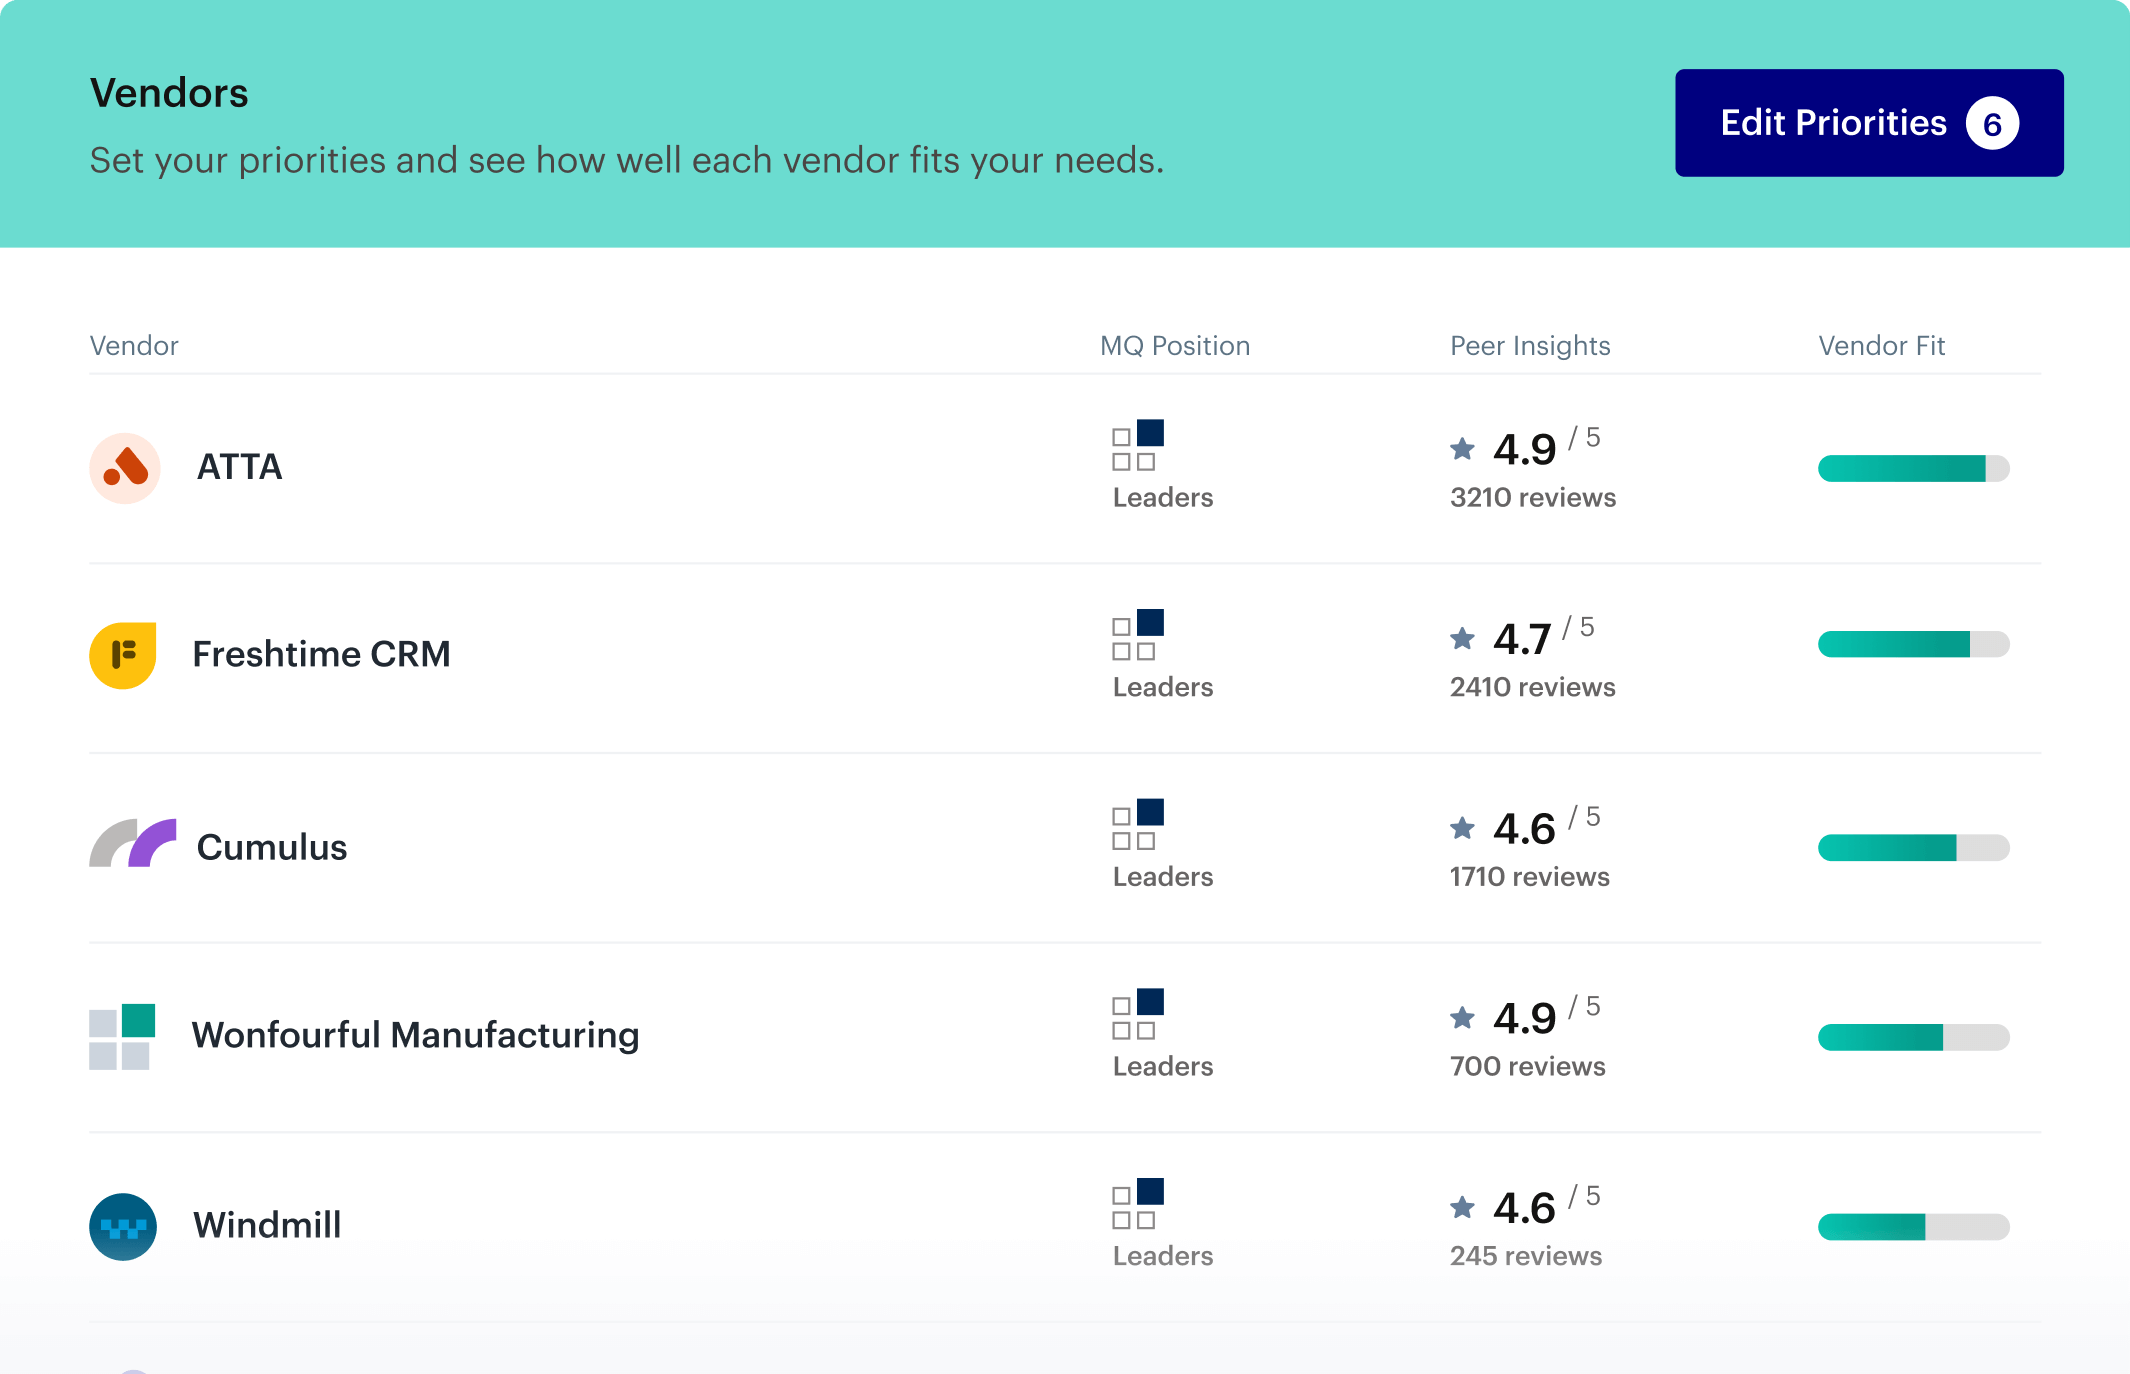Click the star icon beside ATTA's 4.9 rating
Screen dimensions: 2130x1374
click(1463, 450)
